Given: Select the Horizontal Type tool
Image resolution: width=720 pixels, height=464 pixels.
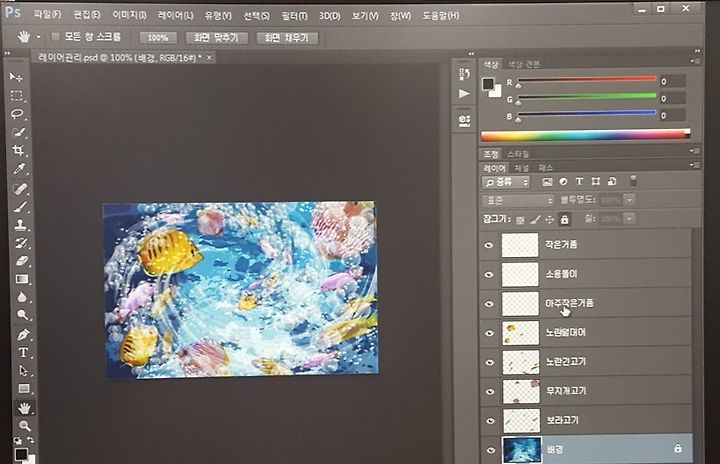Looking at the screenshot, I should click(x=23, y=352).
